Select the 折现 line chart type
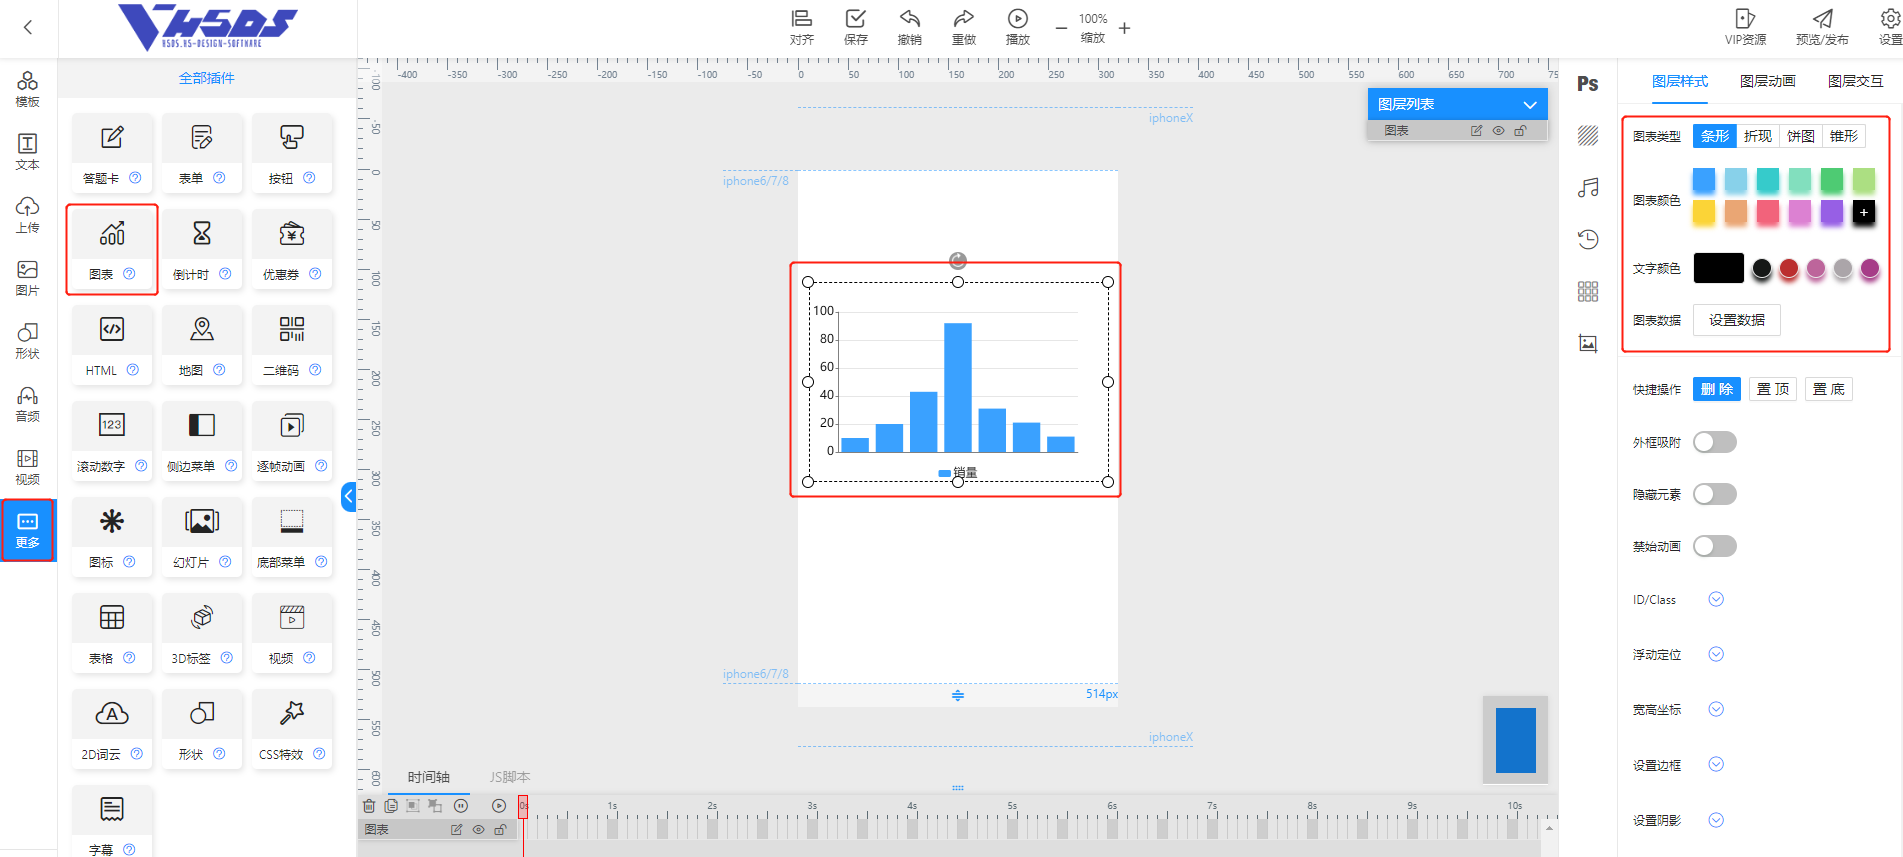 click(1758, 136)
